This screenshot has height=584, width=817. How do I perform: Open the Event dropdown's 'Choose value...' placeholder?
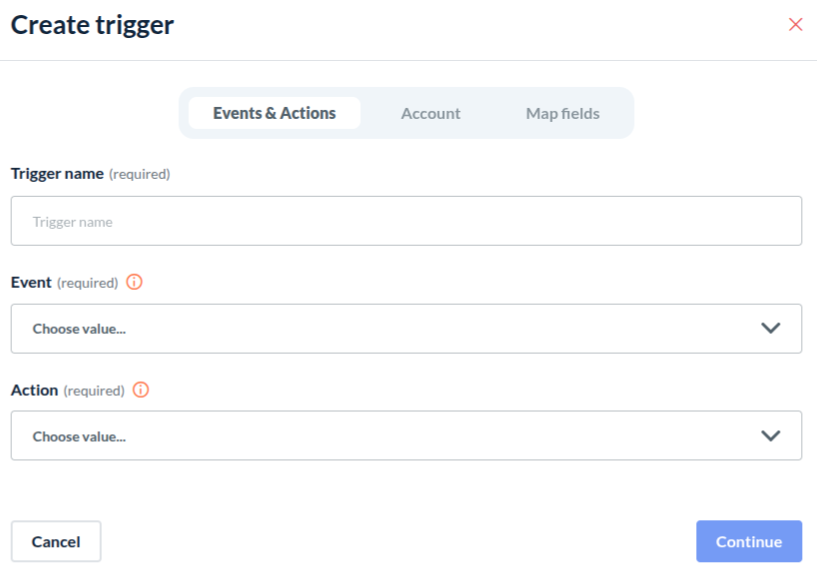[79, 329]
